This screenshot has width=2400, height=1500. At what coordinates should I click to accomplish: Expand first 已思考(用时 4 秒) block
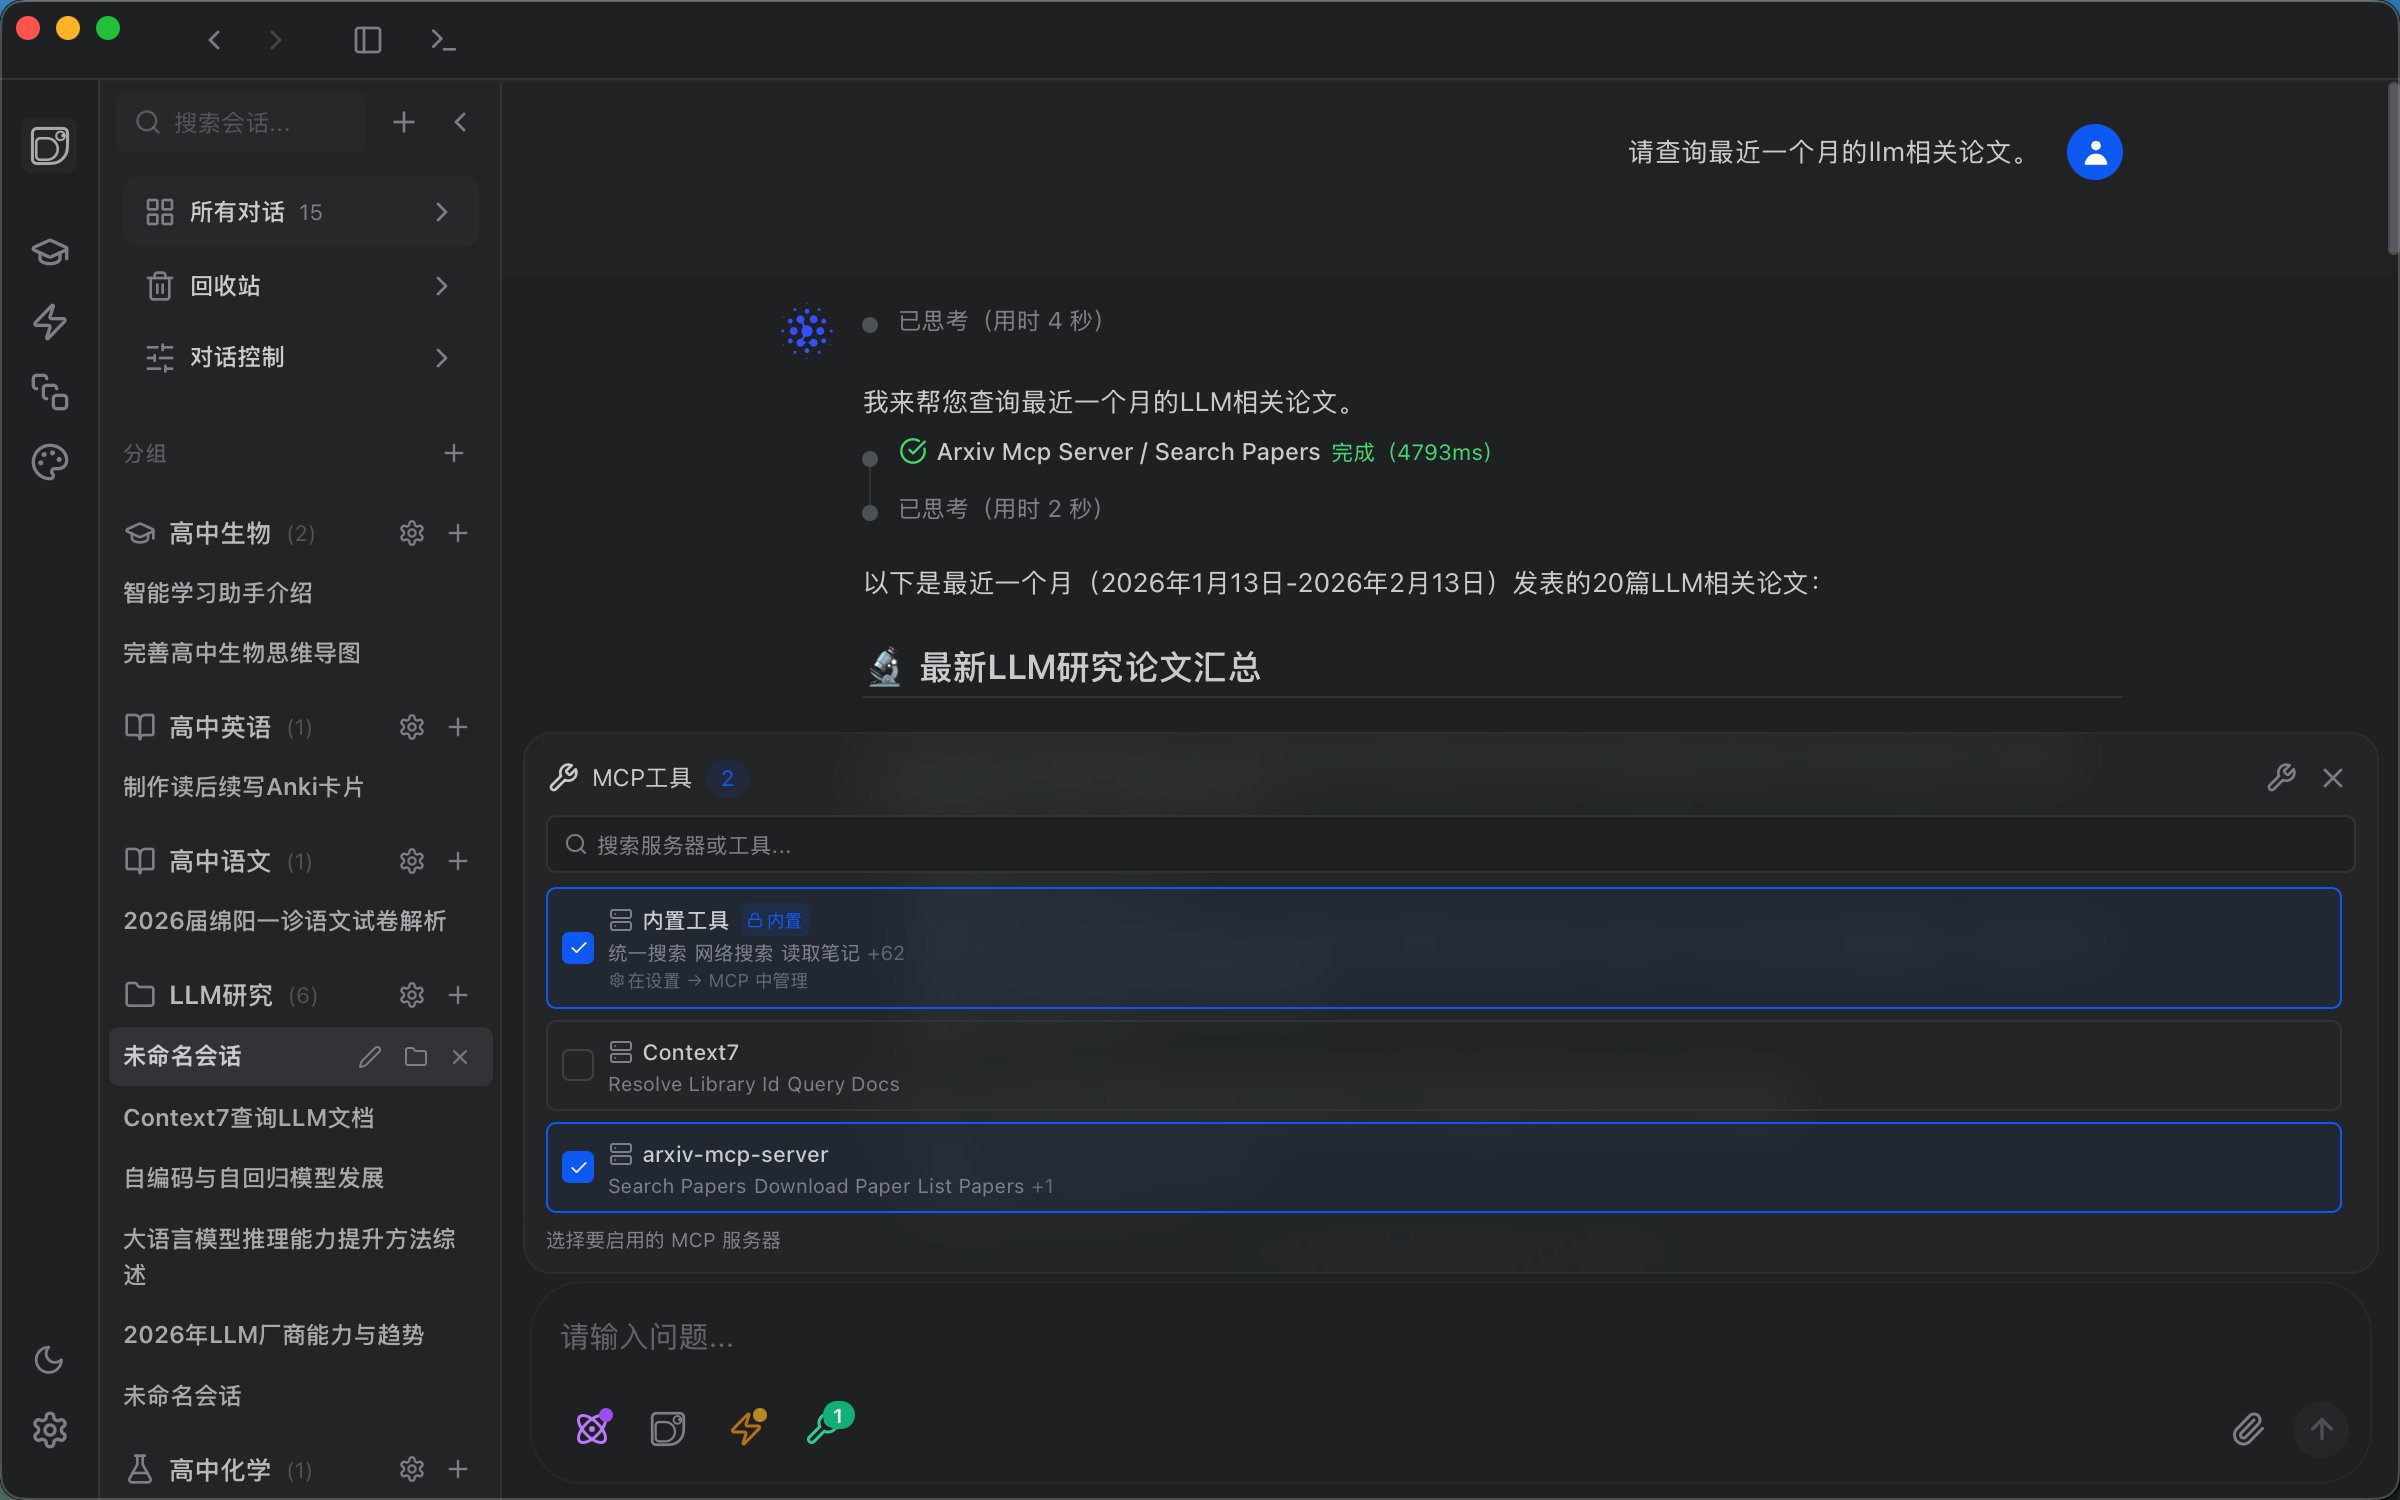pos(1000,321)
